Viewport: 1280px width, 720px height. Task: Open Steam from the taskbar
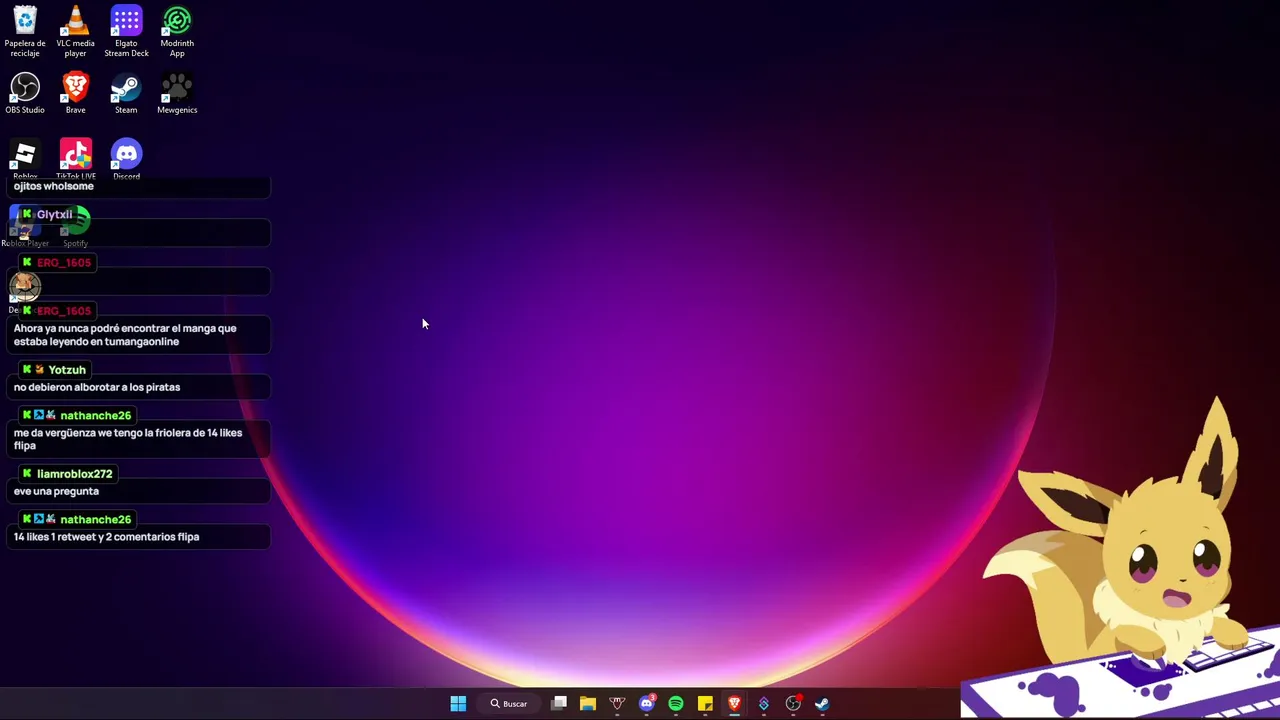point(822,704)
